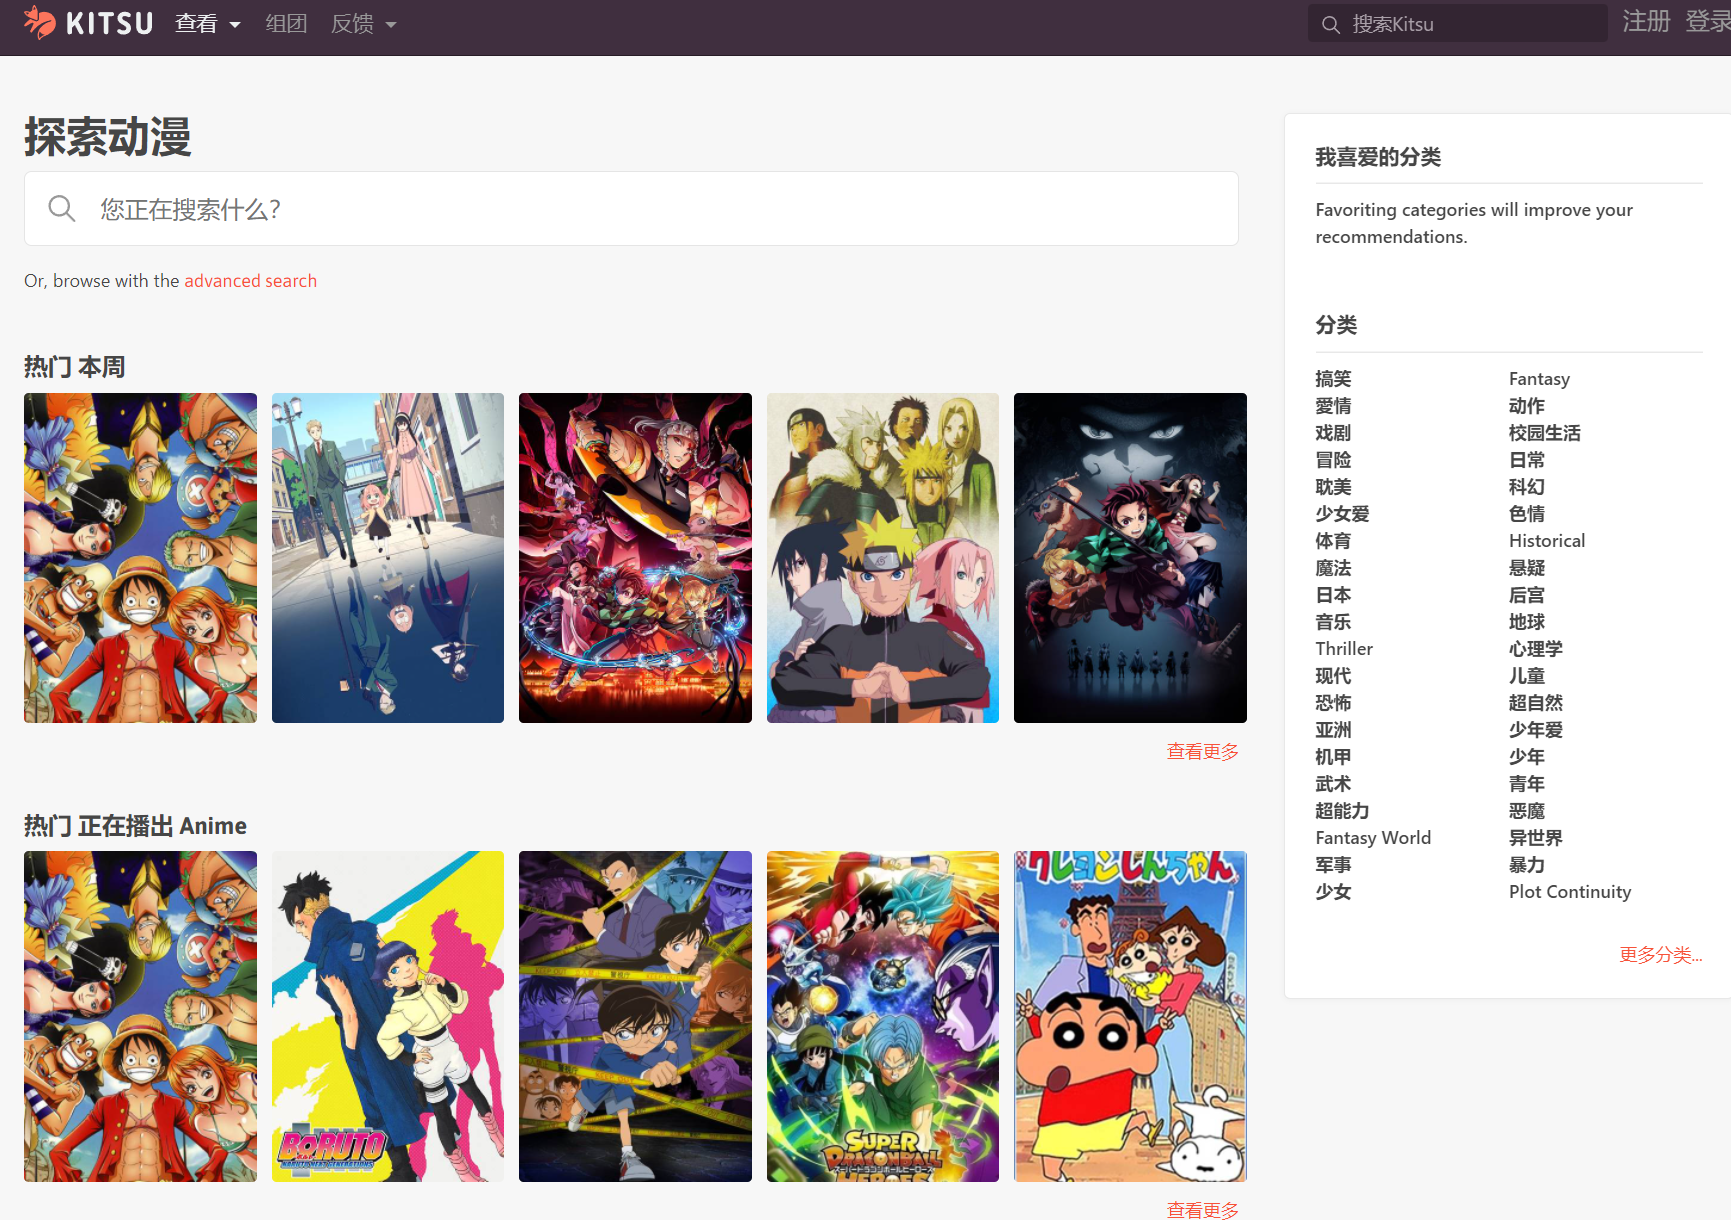Viewport: 1731px width, 1220px height.
Task: Select the 后宫 category
Action: point(1527,595)
